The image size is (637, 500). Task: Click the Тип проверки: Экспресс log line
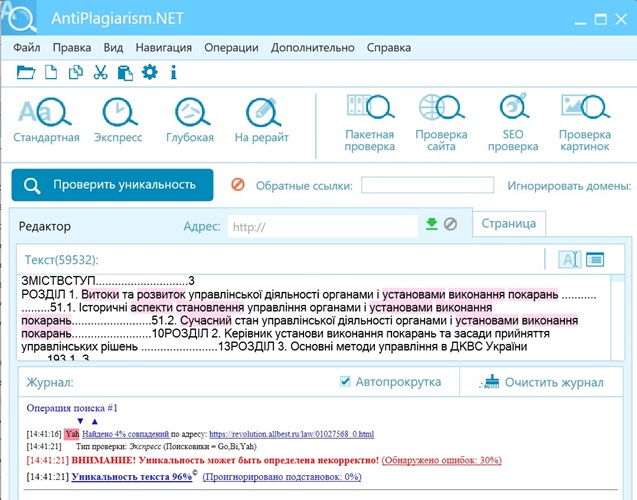point(166,446)
